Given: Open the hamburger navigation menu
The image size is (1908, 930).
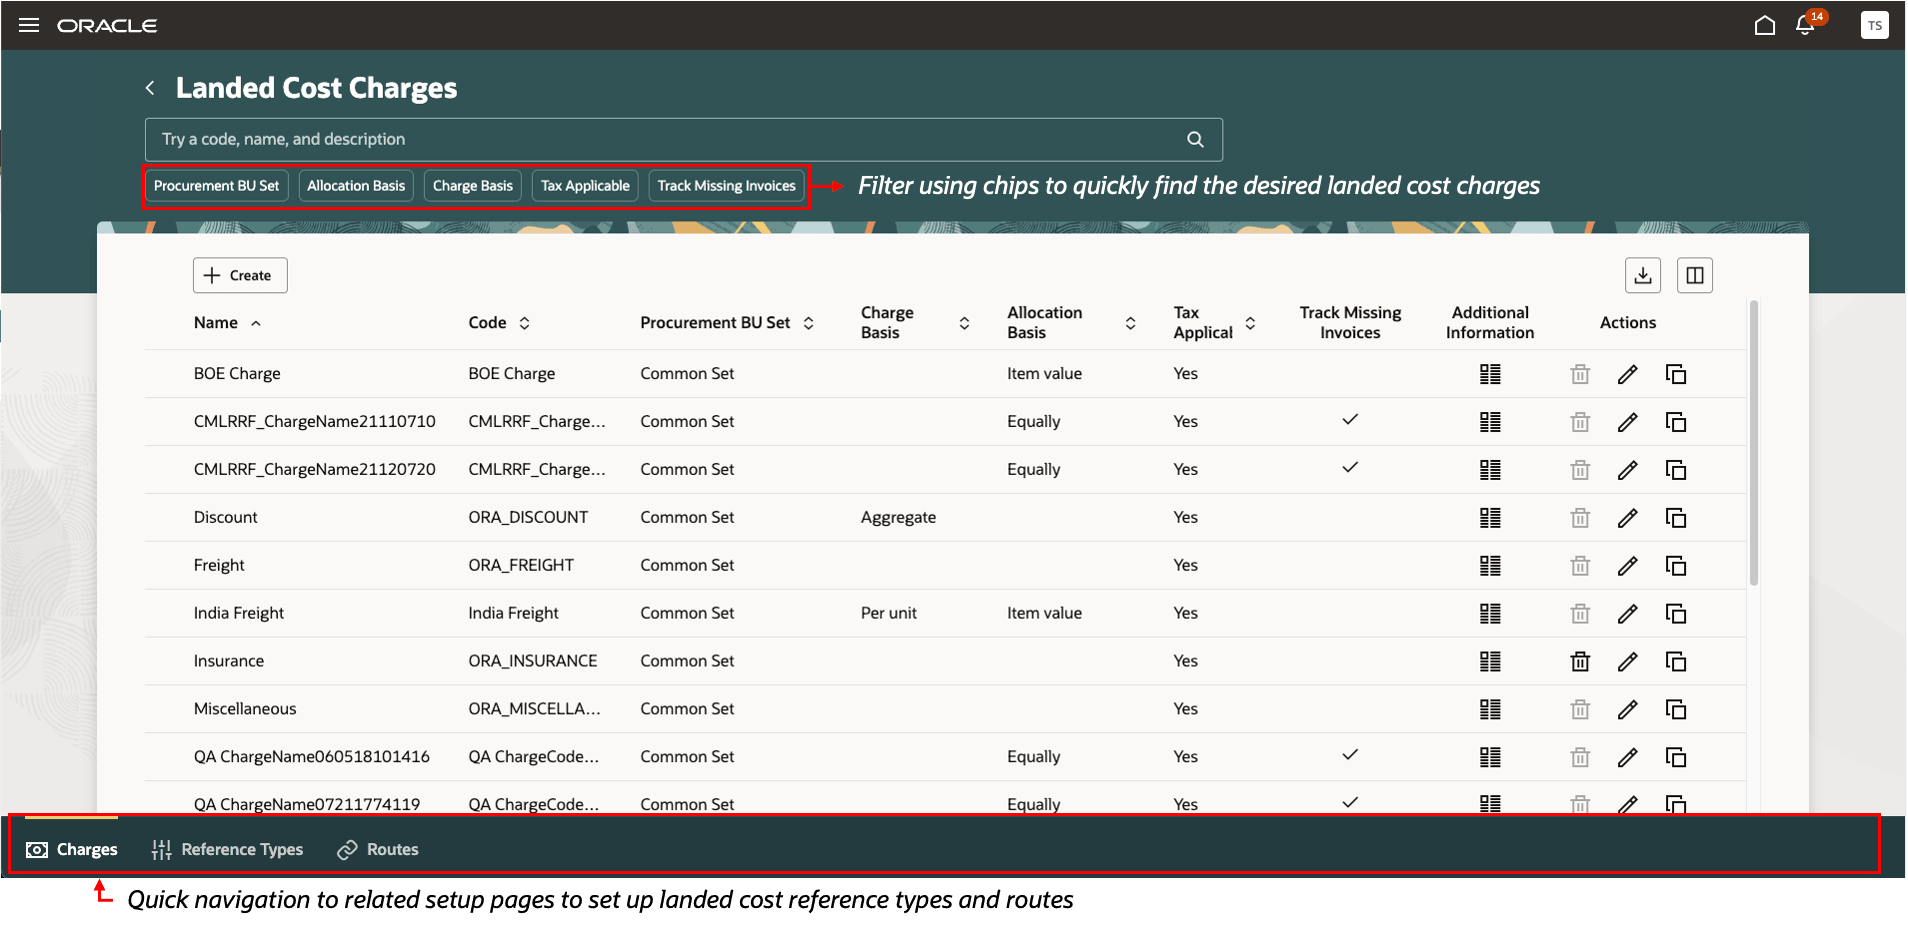Looking at the screenshot, I should pos(29,25).
